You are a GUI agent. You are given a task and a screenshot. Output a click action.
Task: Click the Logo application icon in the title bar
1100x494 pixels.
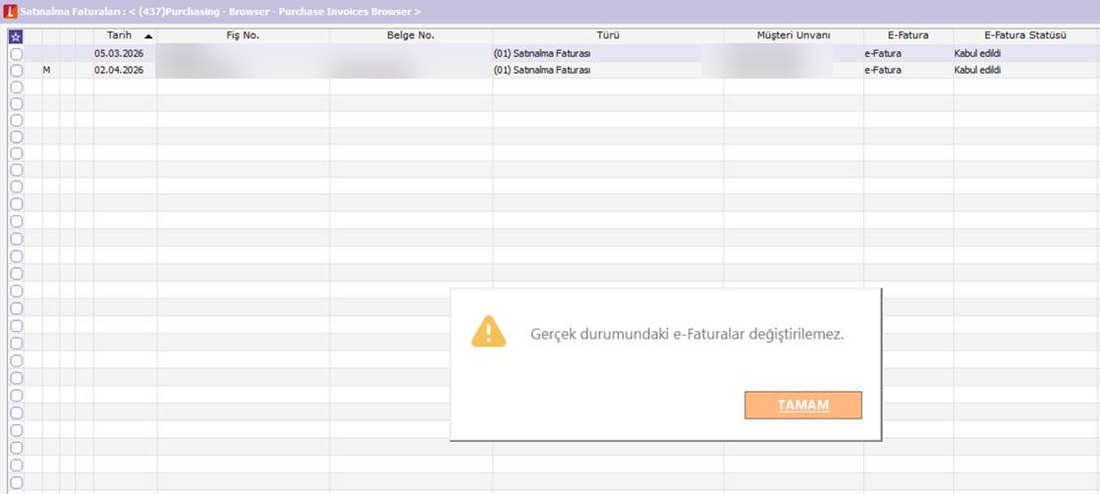click(x=10, y=11)
